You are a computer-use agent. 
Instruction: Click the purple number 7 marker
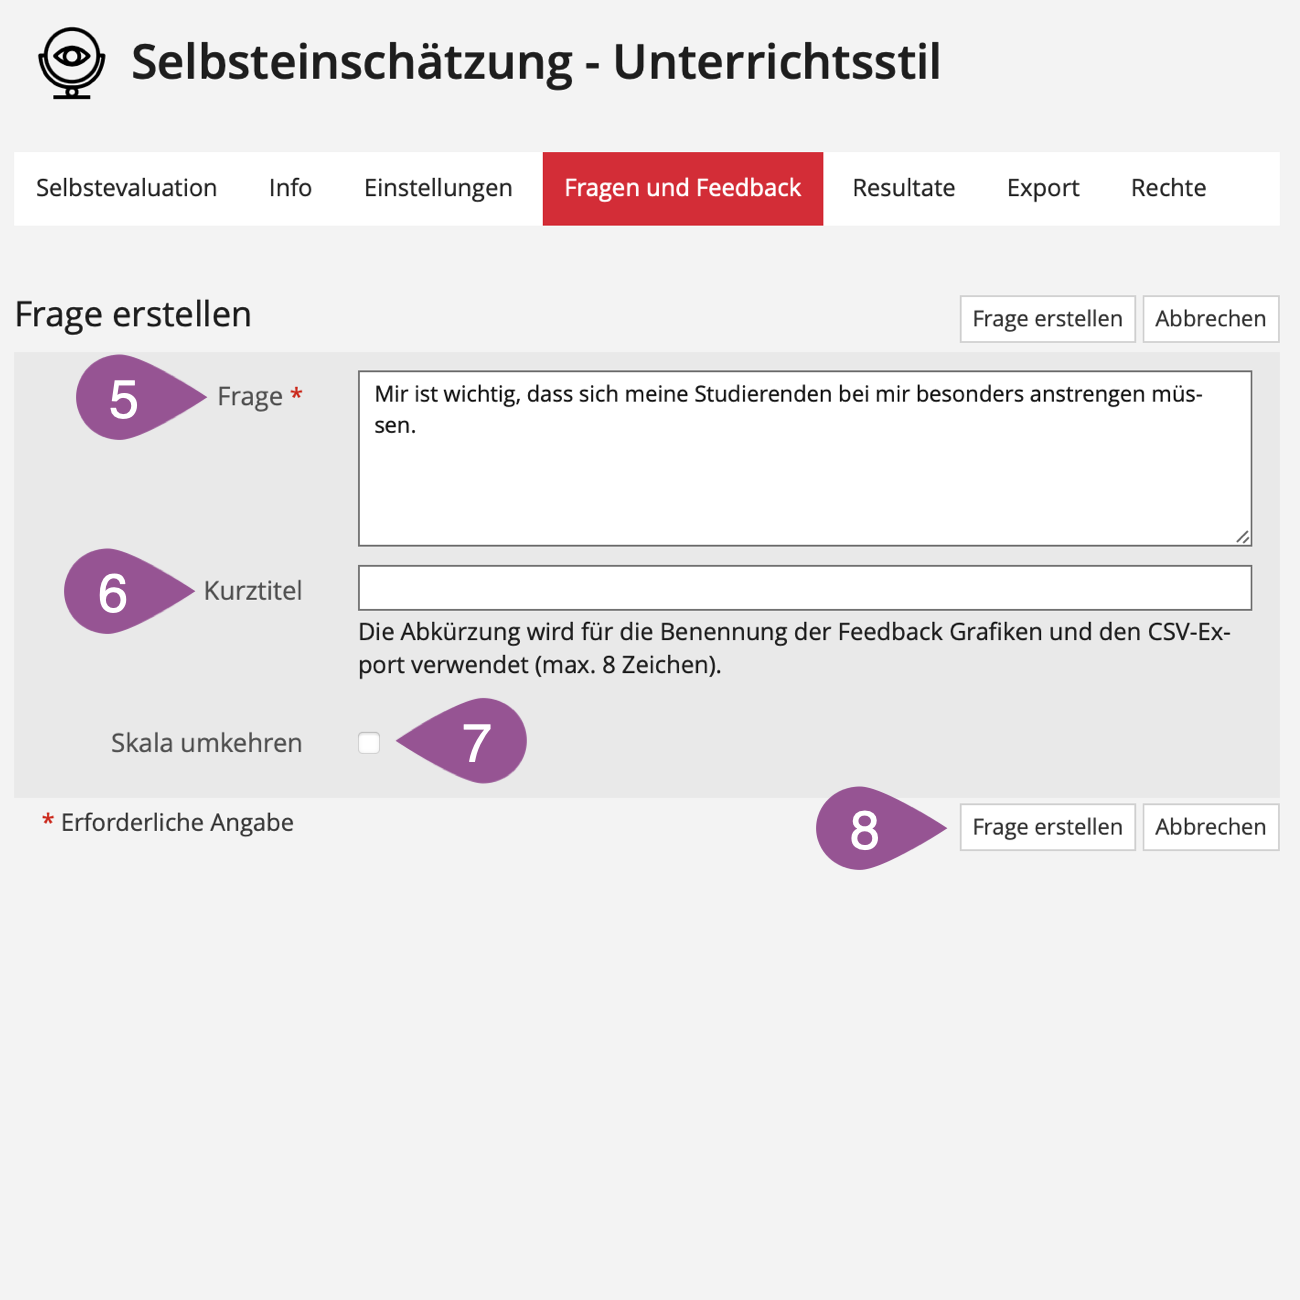click(476, 742)
